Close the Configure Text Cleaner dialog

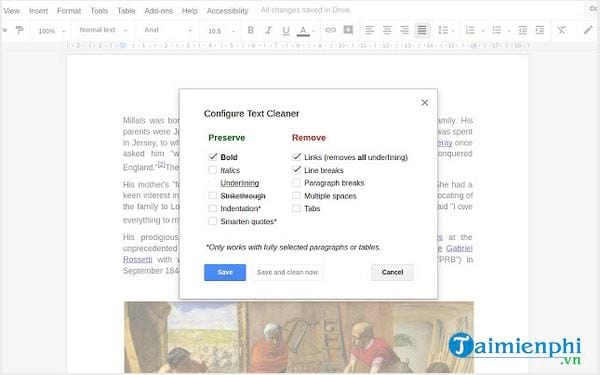click(425, 103)
